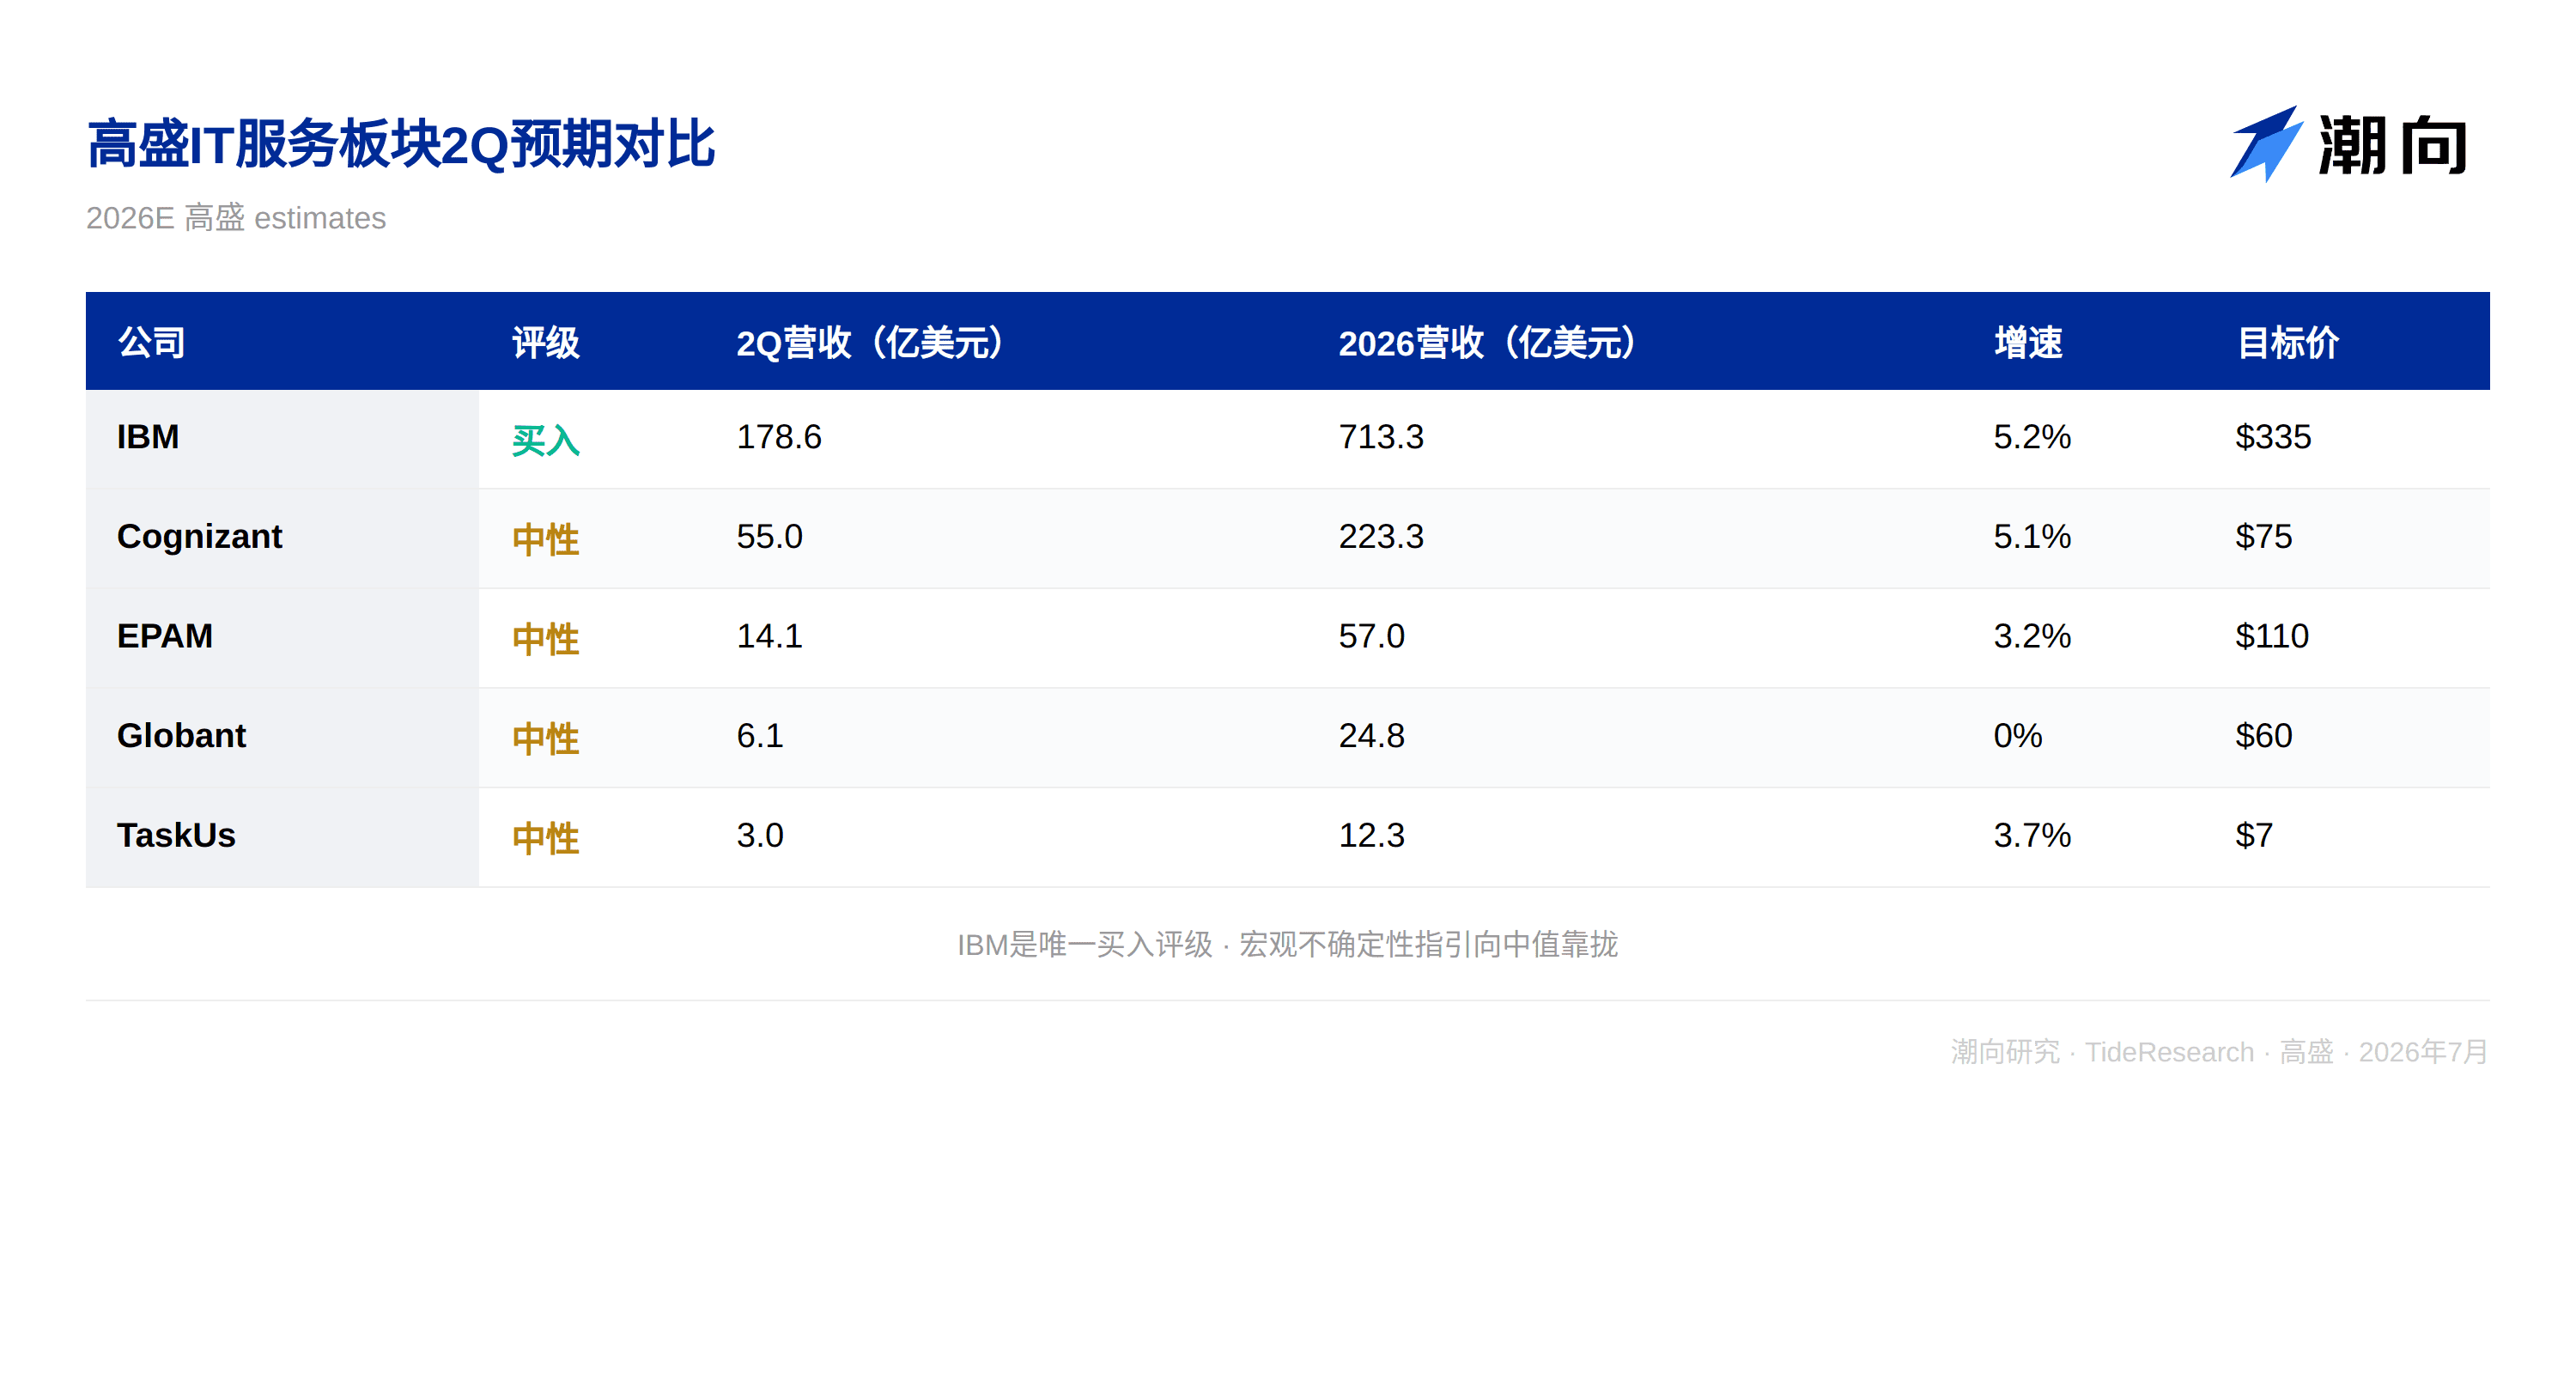The image size is (2576, 1374).
Task: Select the subtitle 2026E 高盛 estimates
Action: click(236, 218)
